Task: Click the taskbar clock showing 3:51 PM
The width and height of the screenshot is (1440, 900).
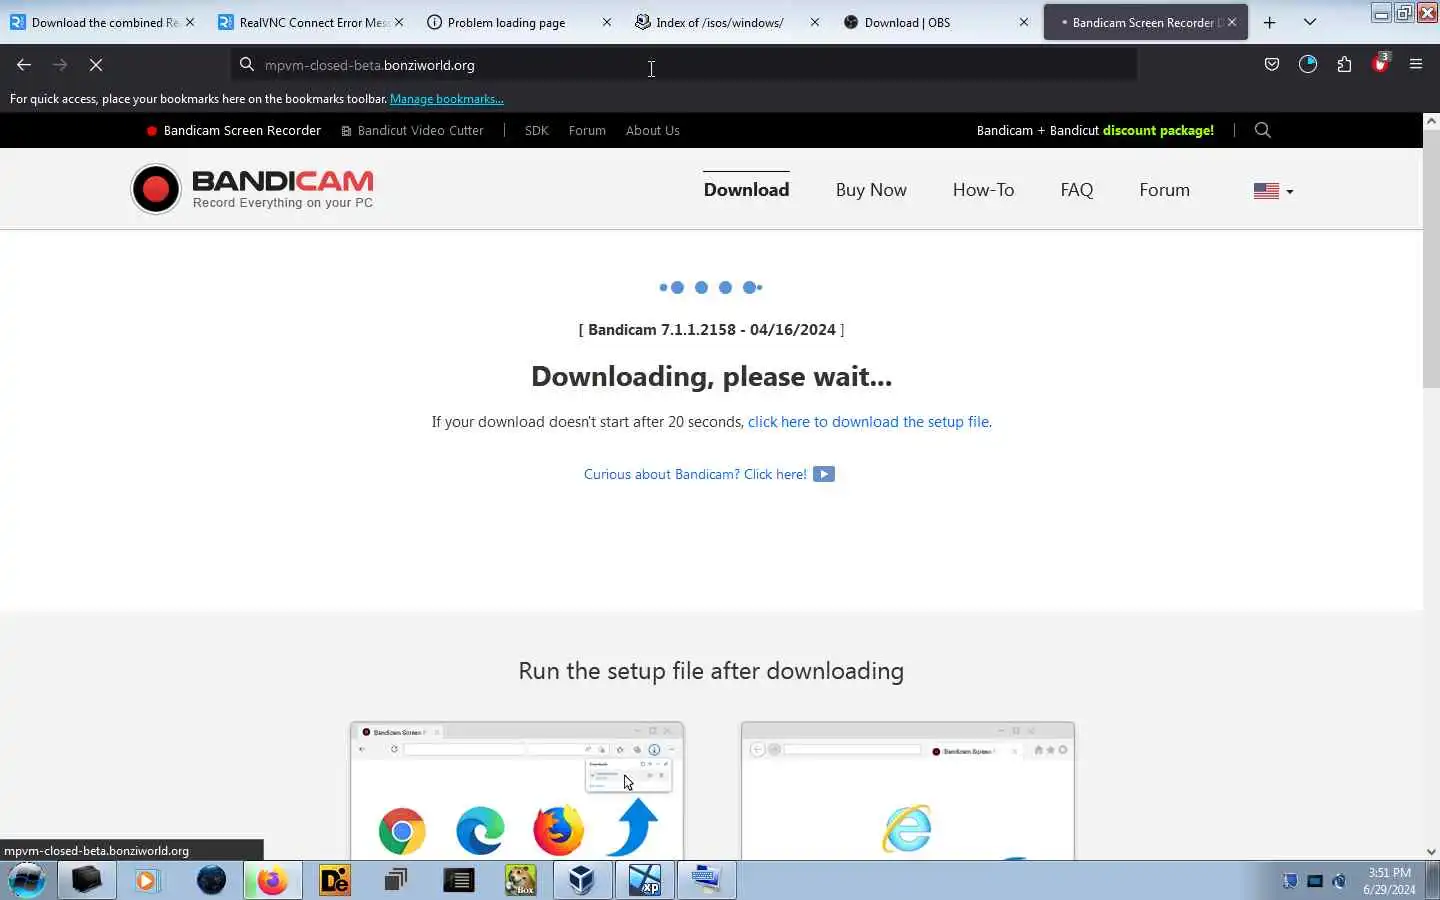Action: [x=1389, y=881]
